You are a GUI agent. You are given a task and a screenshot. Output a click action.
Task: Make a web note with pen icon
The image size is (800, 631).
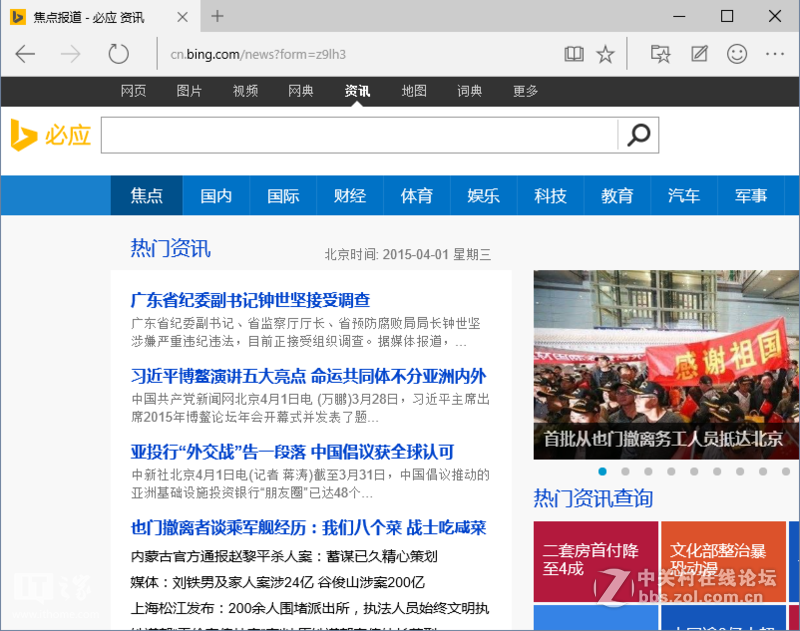pyautogui.click(x=699, y=54)
